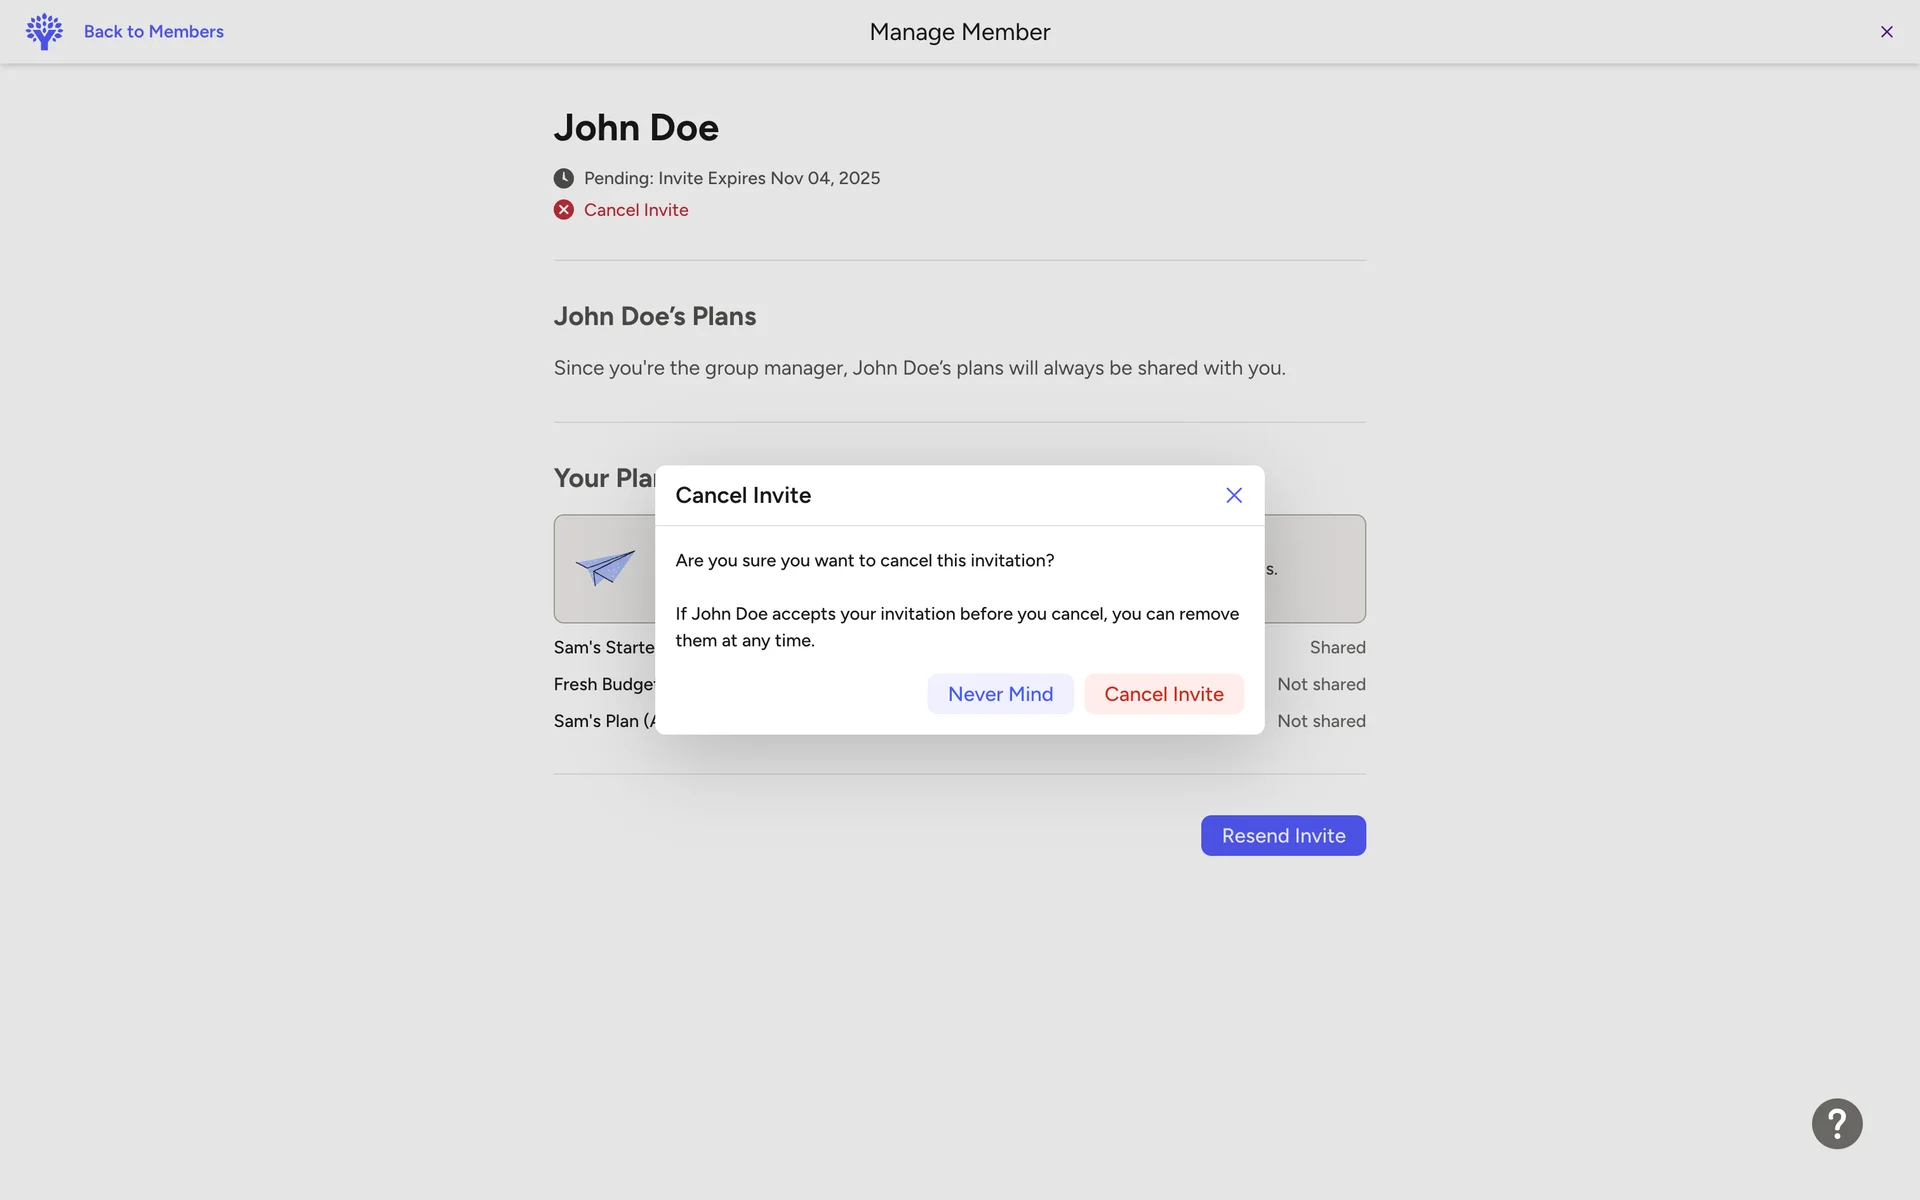Click the YNAB tree logo icon
Screen dimensions: 1920x1200
[x=44, y=31]
